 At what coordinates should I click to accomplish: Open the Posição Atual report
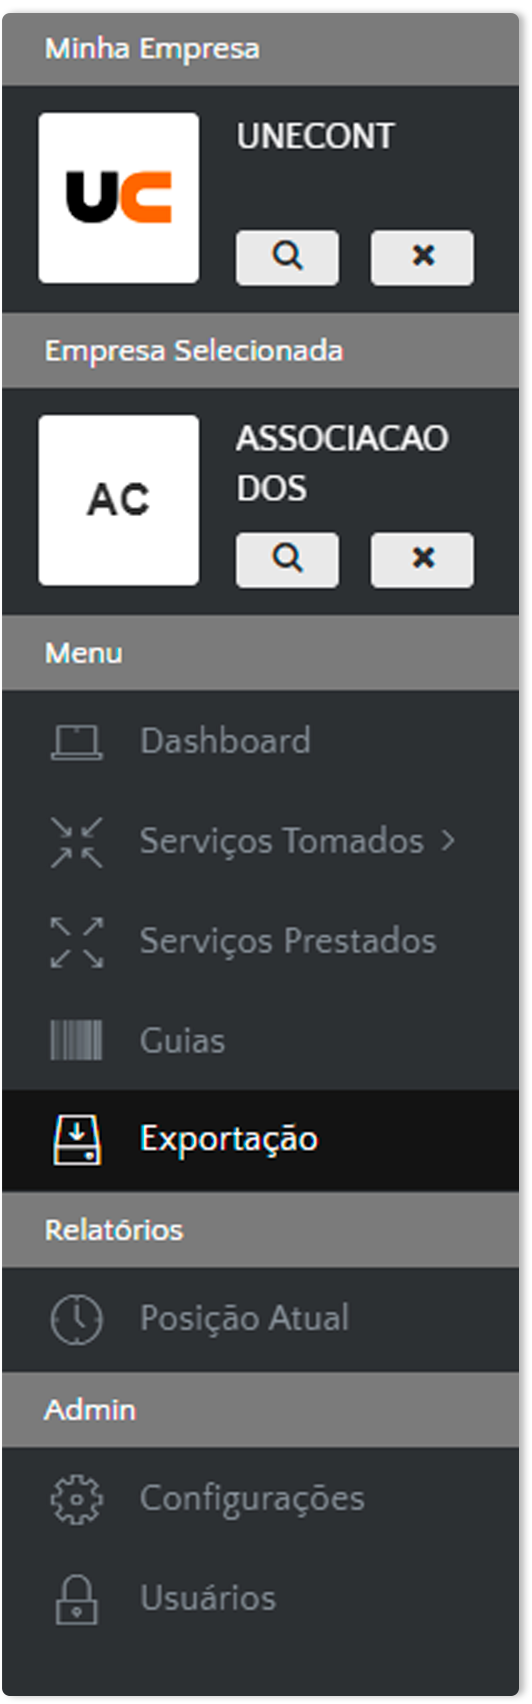point(260,1319)
